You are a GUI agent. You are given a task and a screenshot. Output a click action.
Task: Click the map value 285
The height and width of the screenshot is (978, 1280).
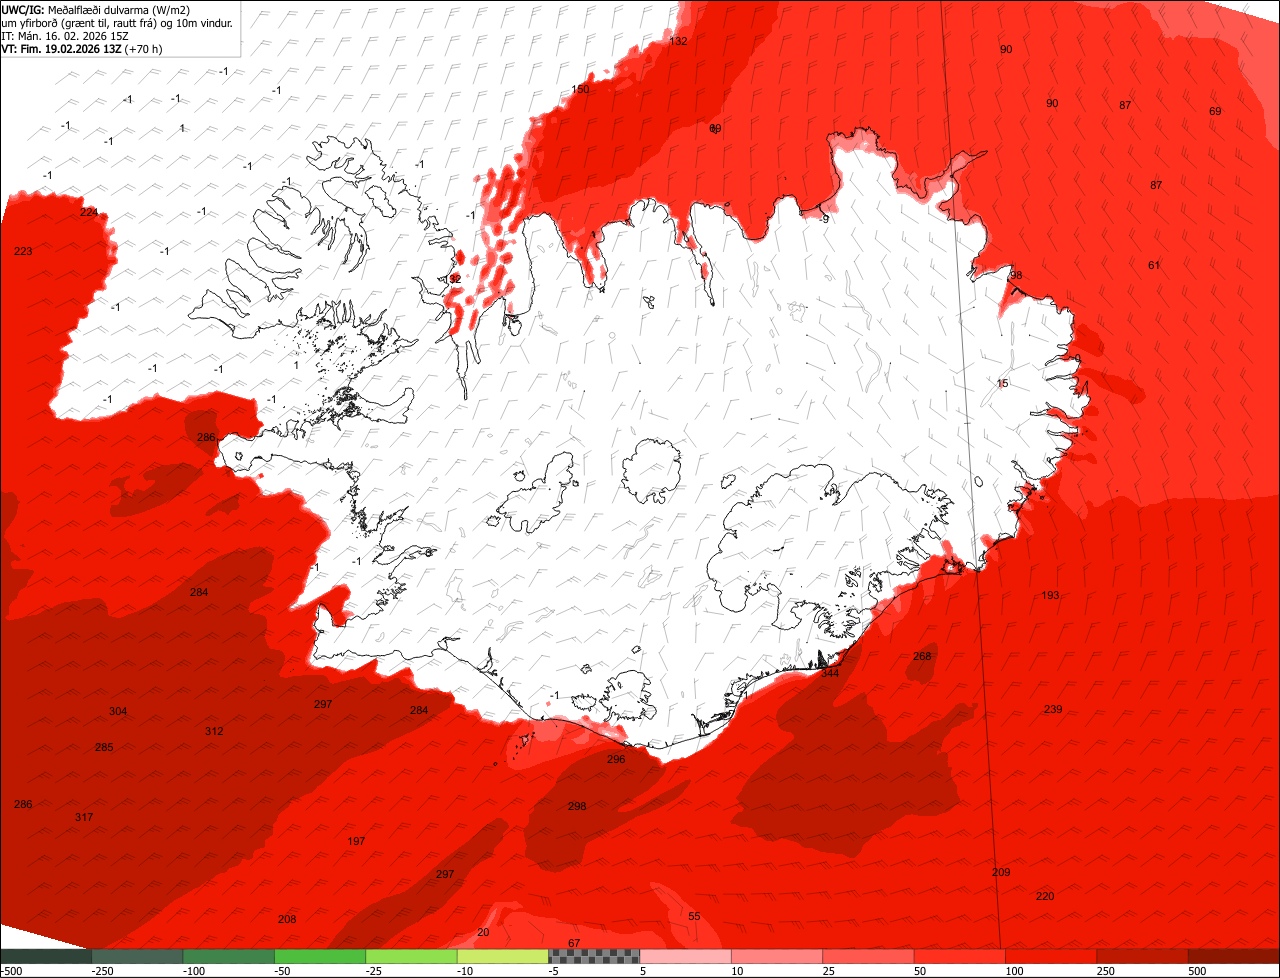point(104,747)
